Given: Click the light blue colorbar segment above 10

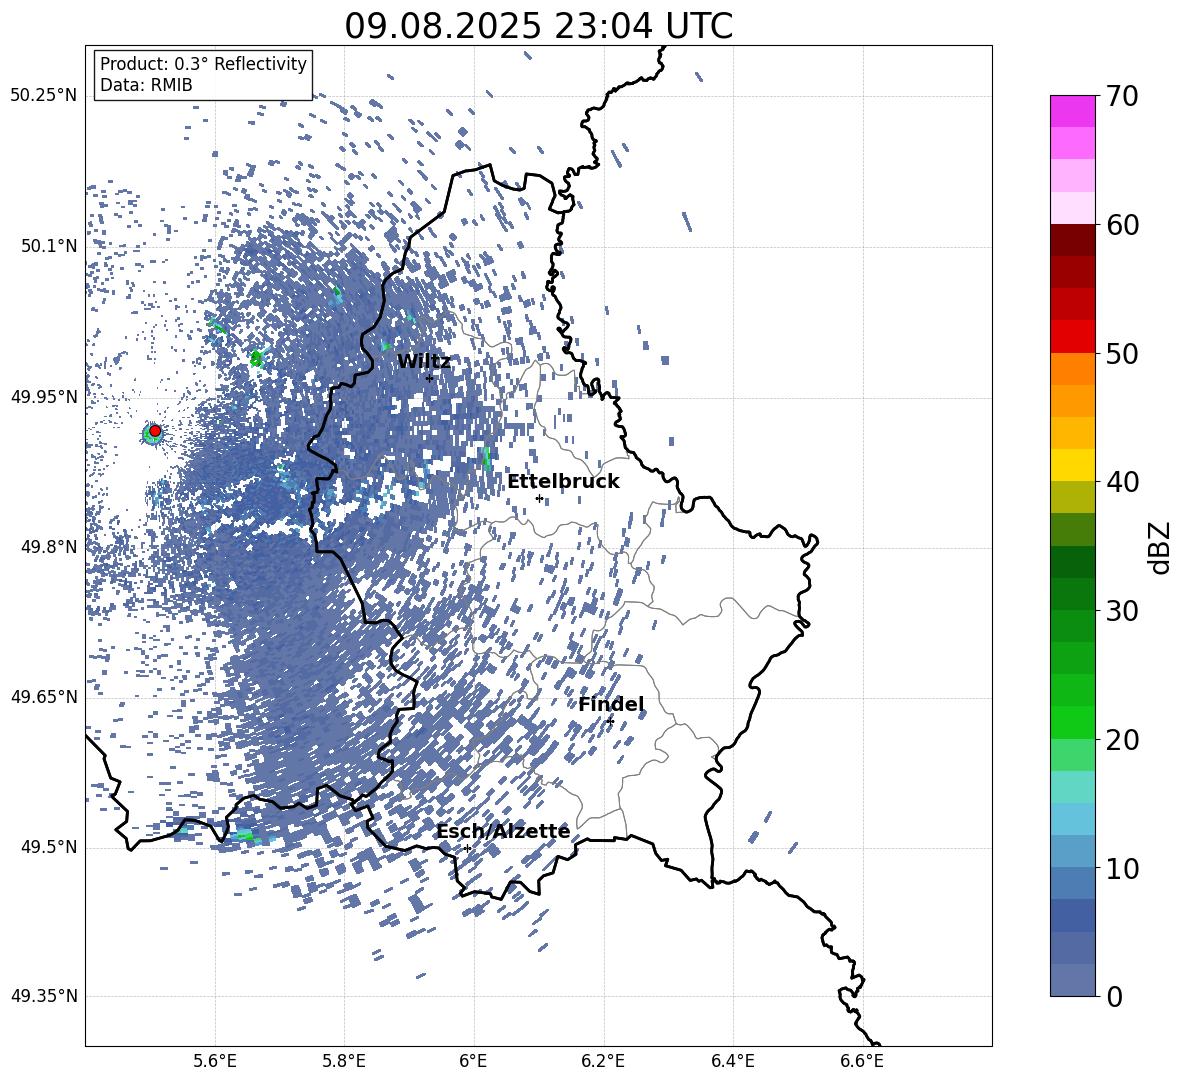Looking at the screenshot, I should pyautogui.click(x=1073, y=852).
